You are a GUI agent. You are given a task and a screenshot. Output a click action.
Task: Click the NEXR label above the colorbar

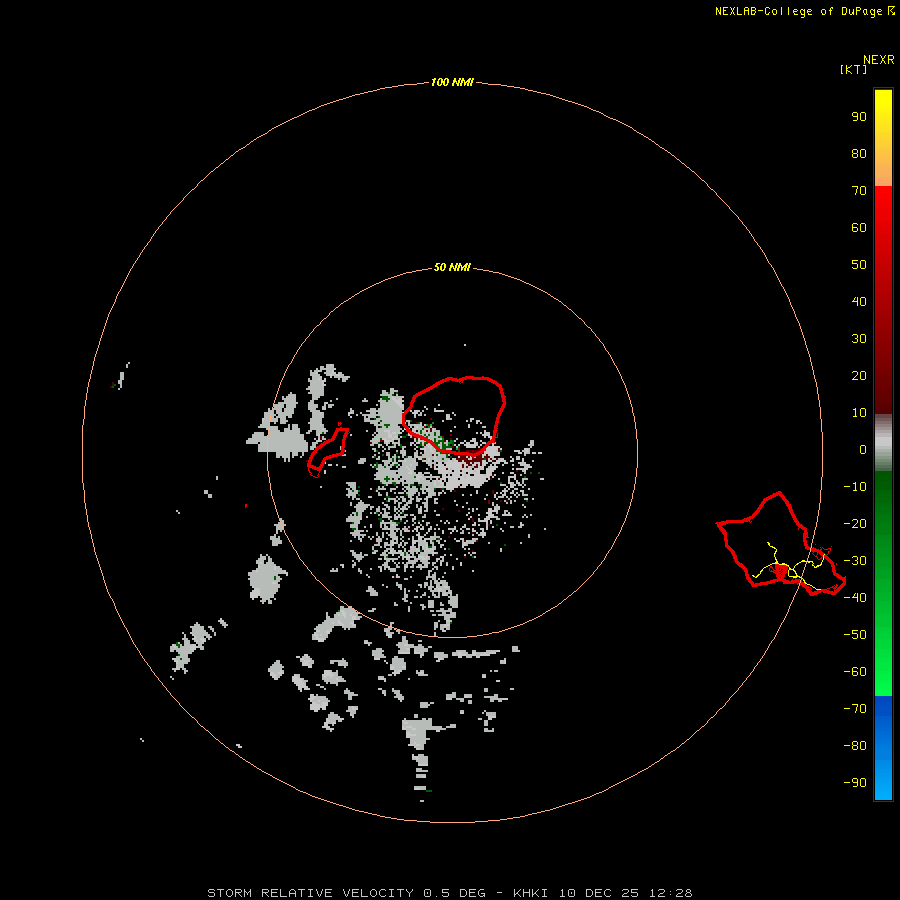[878, 60]
